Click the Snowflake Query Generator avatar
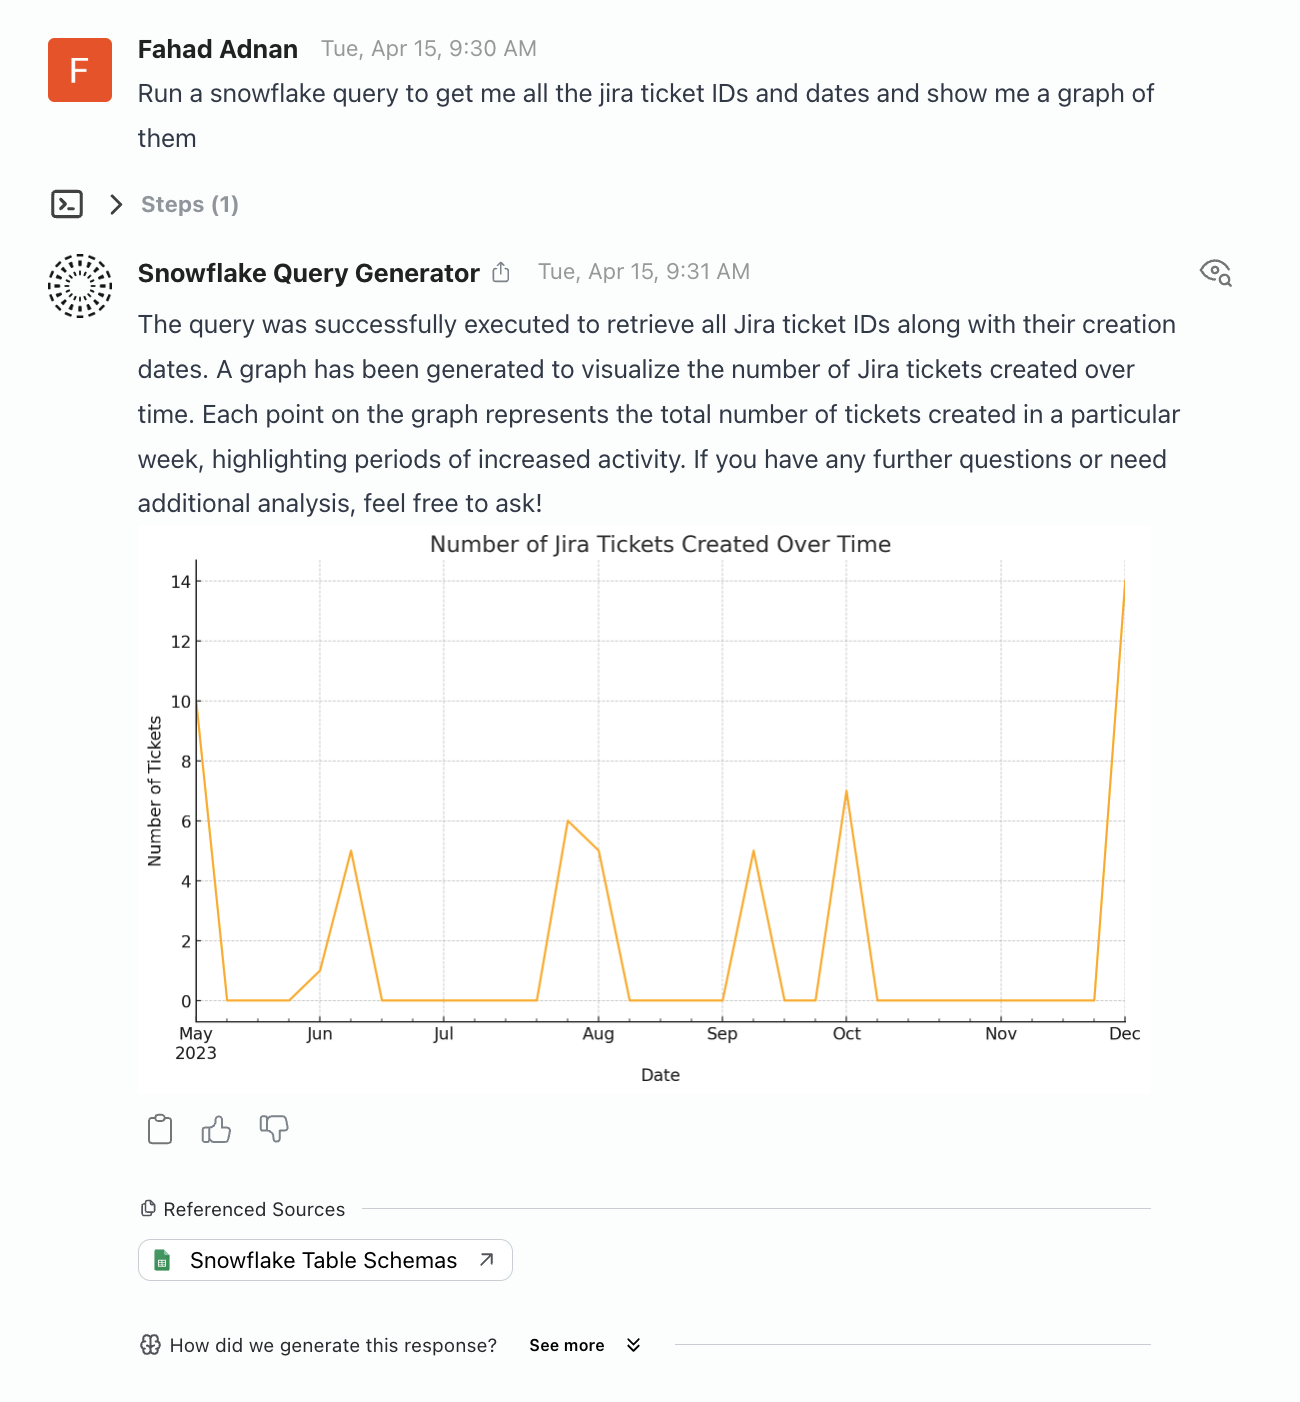This screenshot has width=1300, height=1402. tap(80, 286)
